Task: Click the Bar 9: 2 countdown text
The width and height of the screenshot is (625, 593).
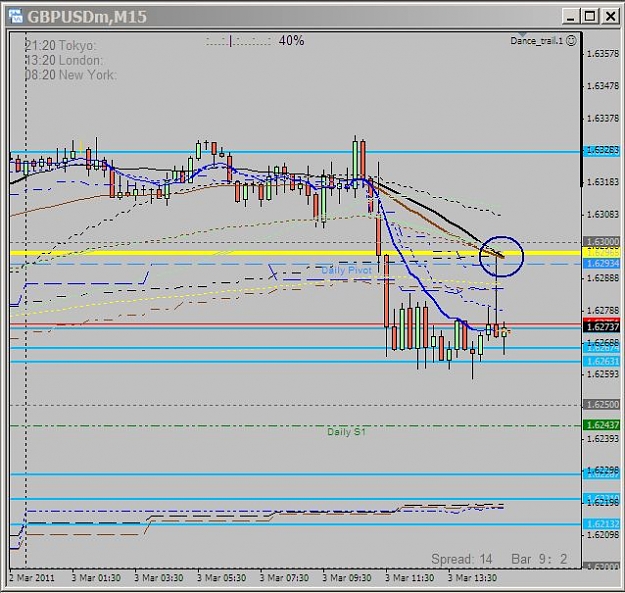Action: [x=539, y=559]
